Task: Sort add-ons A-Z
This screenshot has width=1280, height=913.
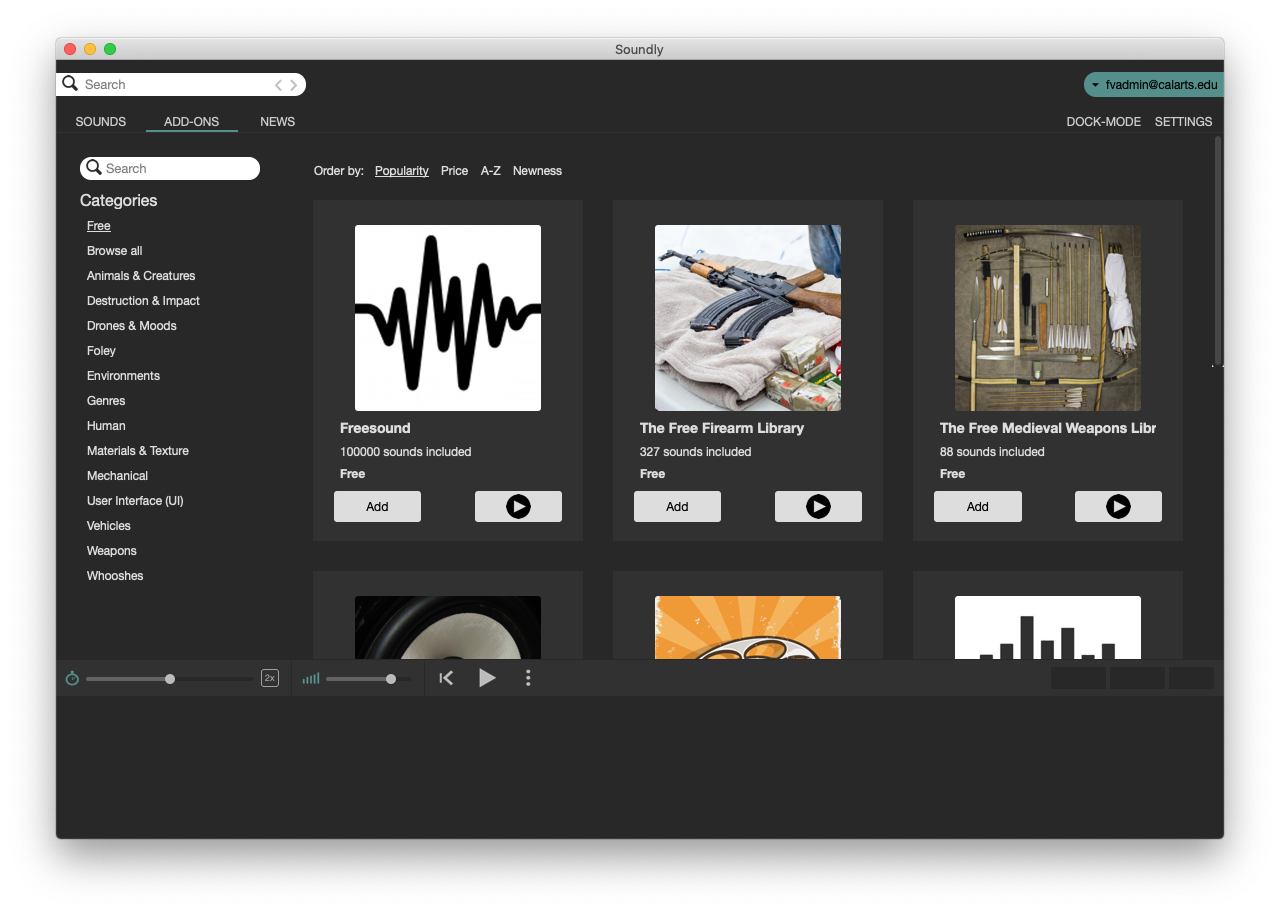Action: click(490, 171)
